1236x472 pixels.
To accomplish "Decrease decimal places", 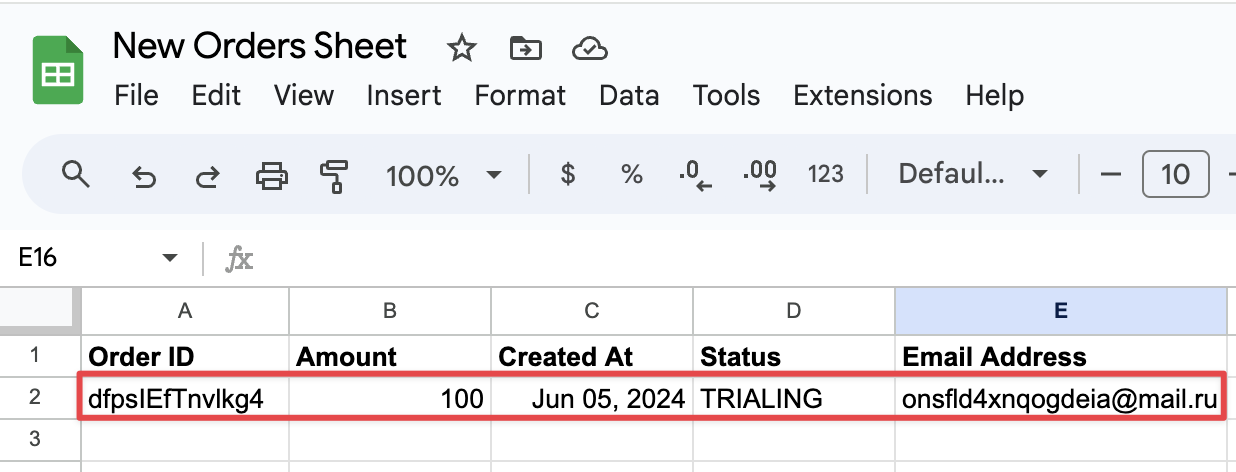I will [x=695, y=175].
